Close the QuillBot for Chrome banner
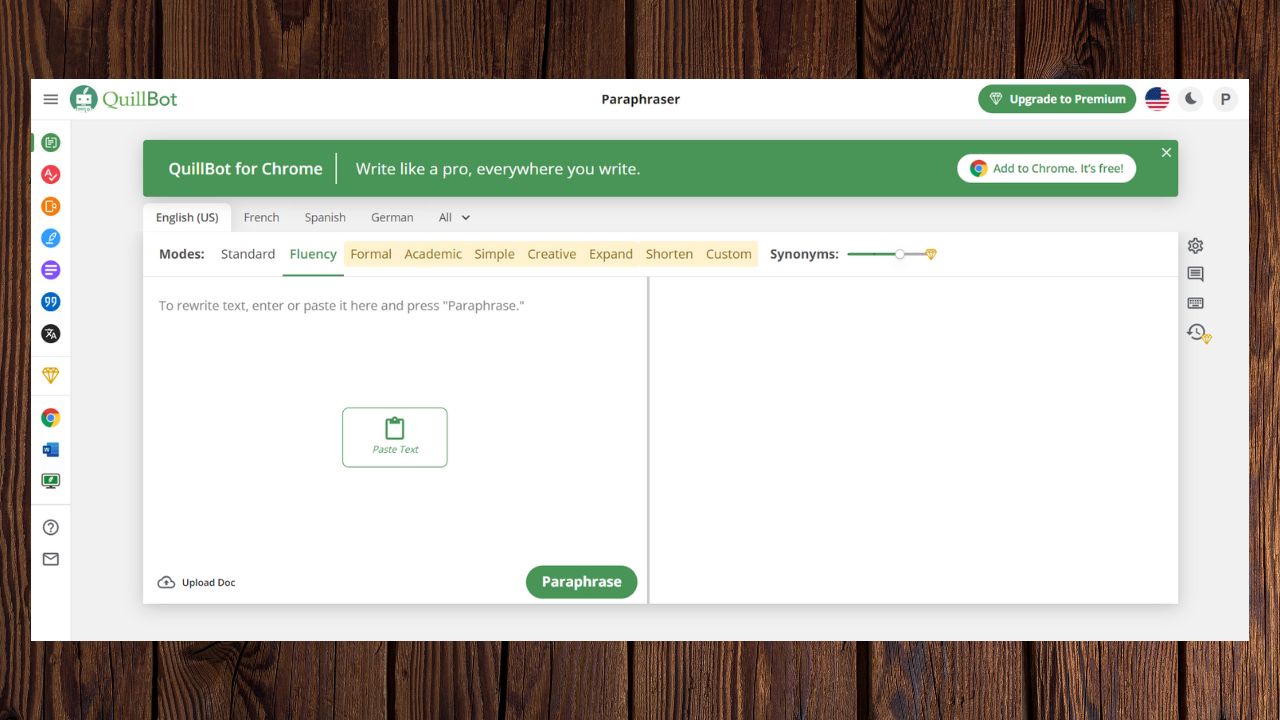 coord(1166,153)
